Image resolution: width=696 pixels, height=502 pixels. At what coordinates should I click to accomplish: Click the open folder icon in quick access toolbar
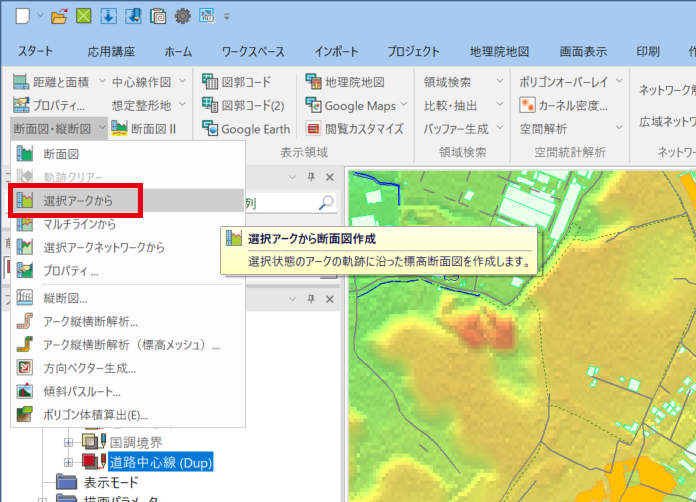coord(59,15)
